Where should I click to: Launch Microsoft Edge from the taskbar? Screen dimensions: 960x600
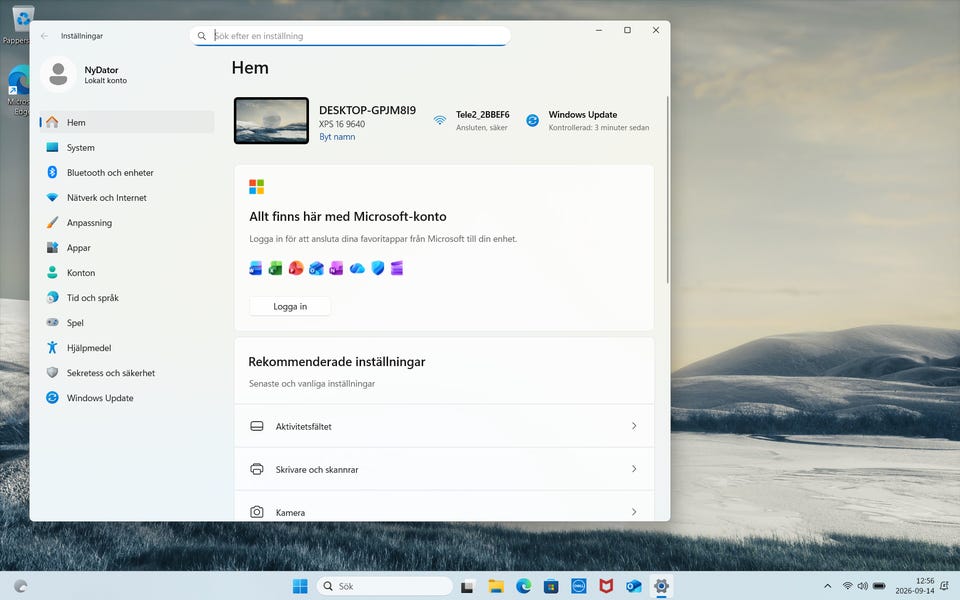(x=523, y=587)
